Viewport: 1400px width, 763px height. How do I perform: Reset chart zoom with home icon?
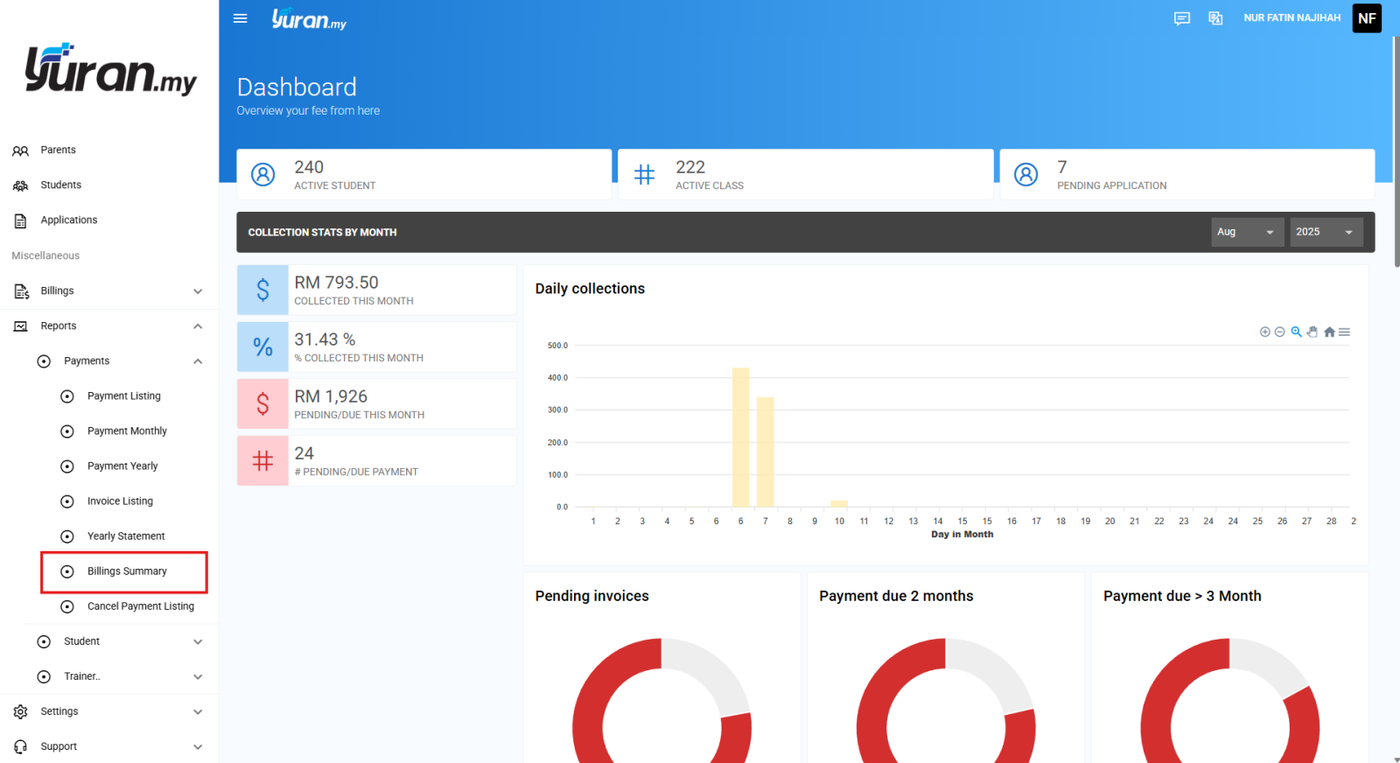click(x=1329, y=332)
